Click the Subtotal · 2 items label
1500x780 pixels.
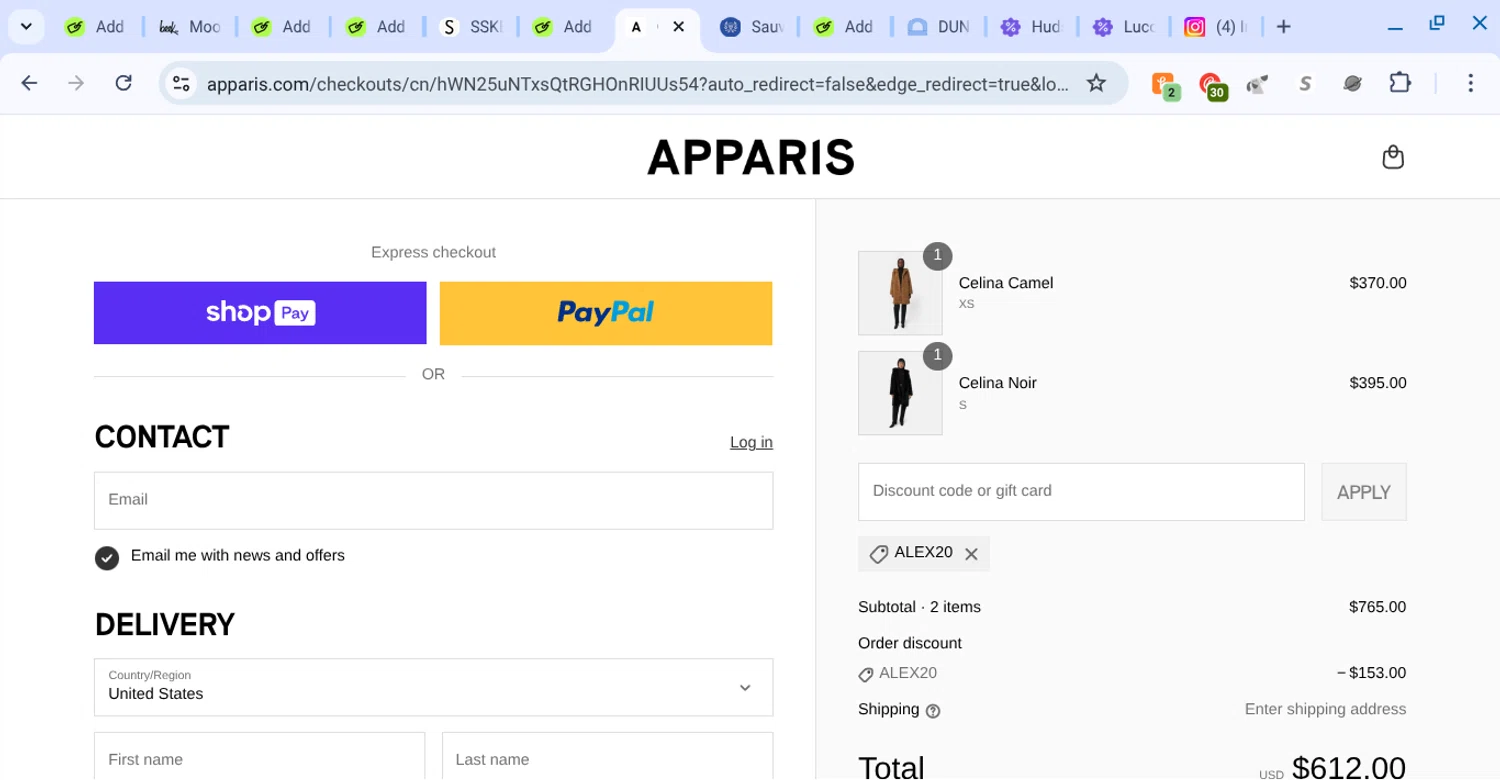pyautogui.click(x=919, y=607)
